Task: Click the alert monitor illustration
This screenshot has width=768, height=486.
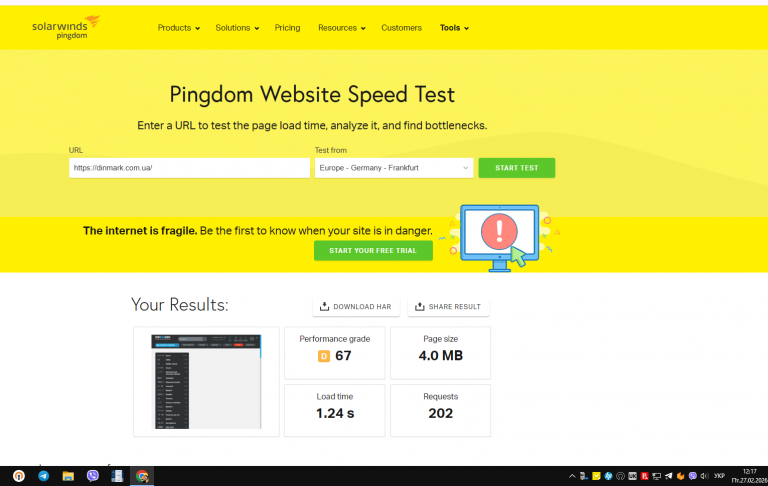Action: (500, 238)
